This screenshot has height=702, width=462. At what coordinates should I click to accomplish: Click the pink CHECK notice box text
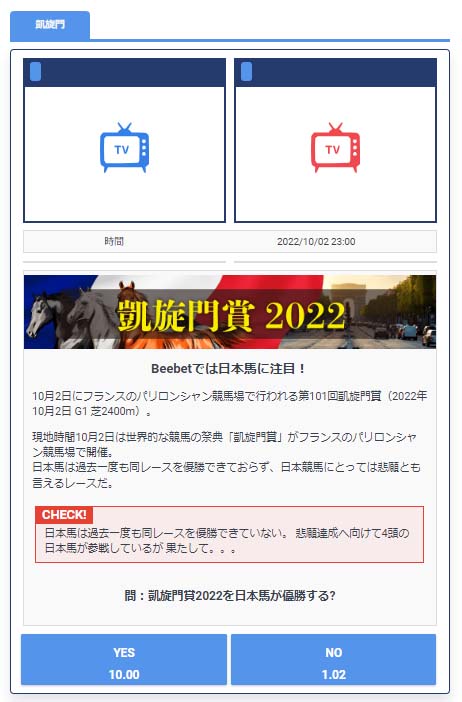(227, 541)
